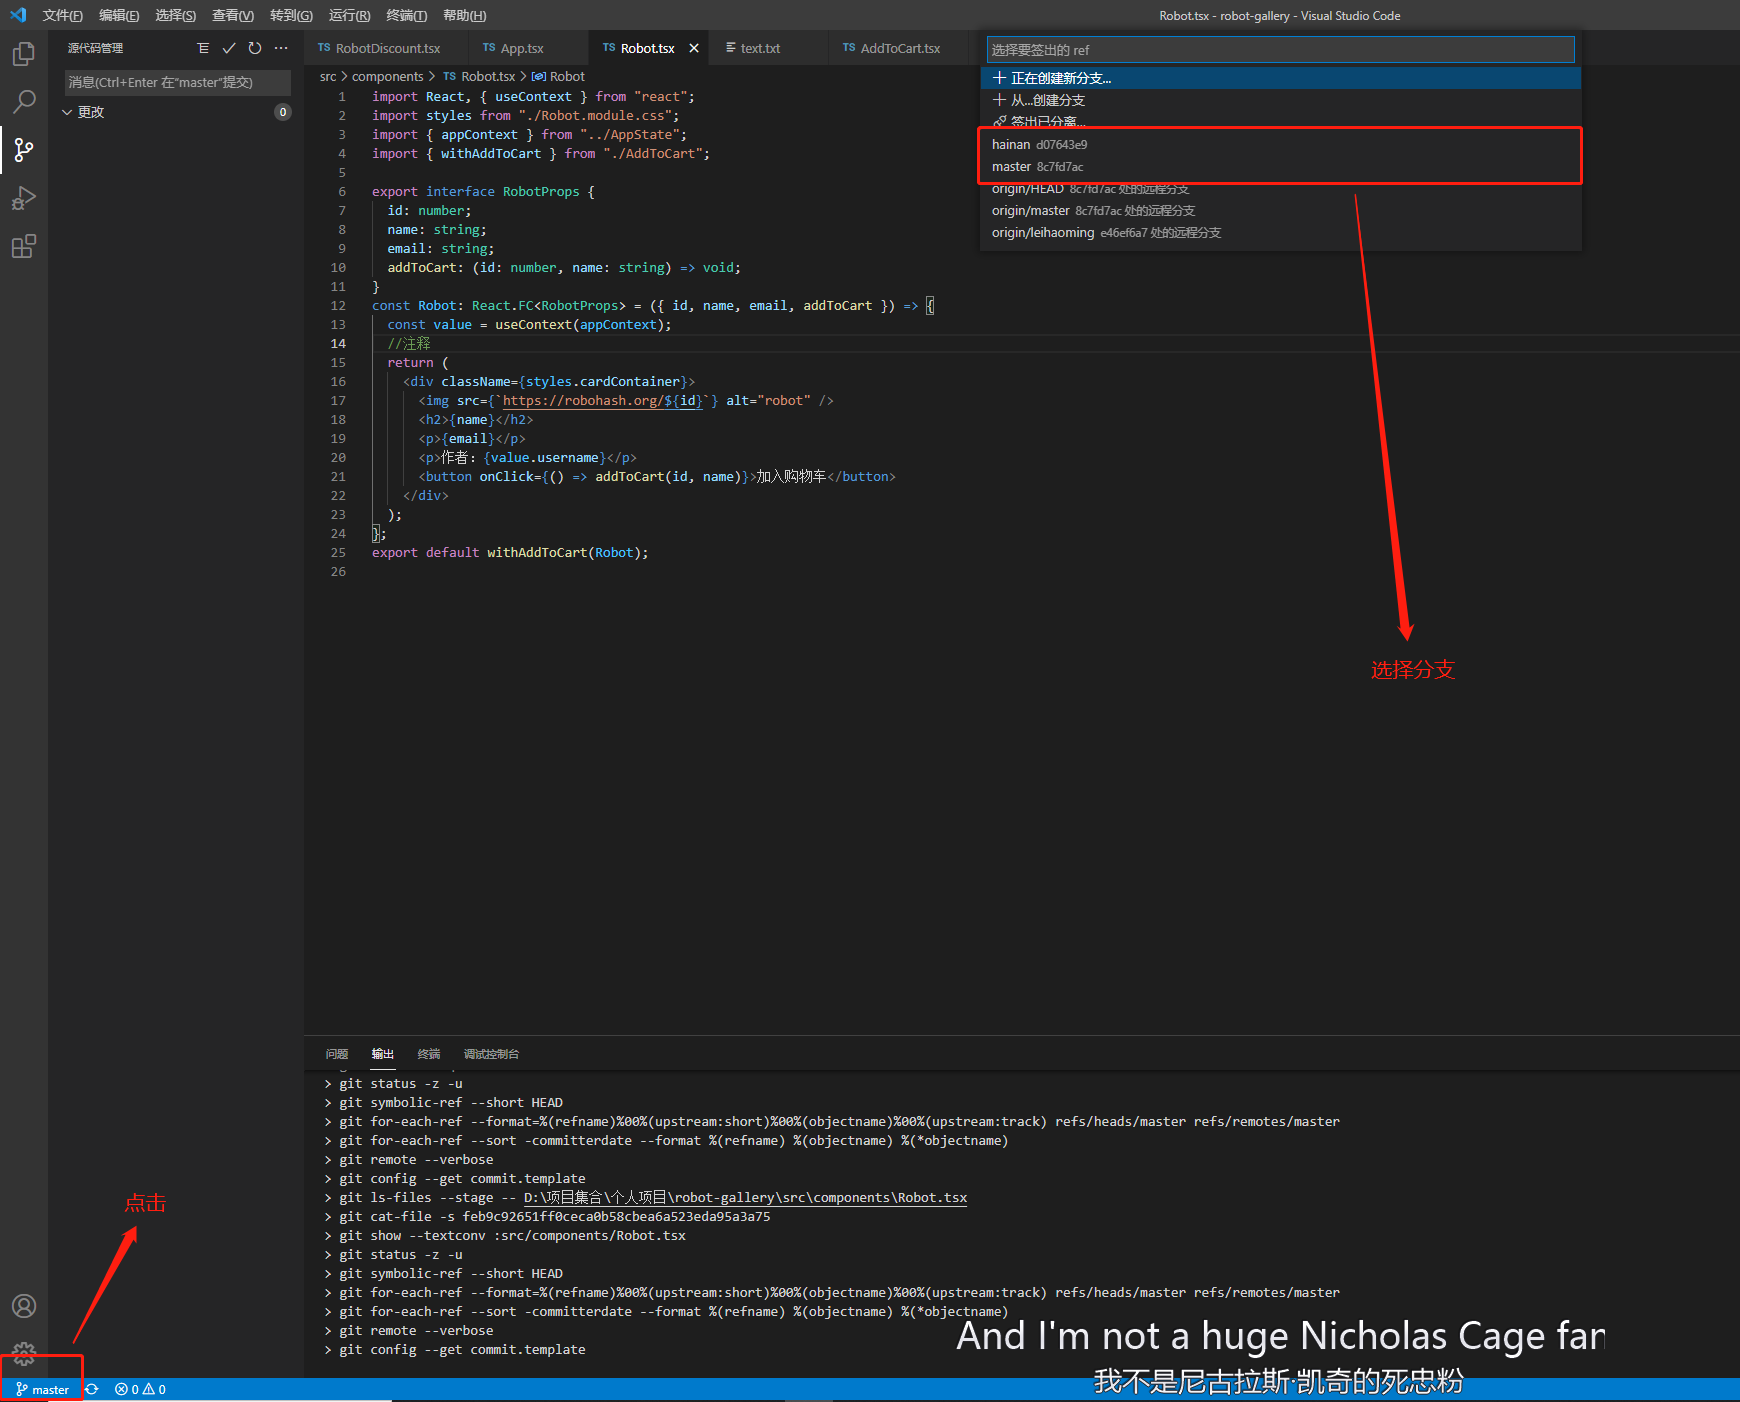Open the Search sidebar icon
The image size is (1740, 1402).
coord(24,101)
